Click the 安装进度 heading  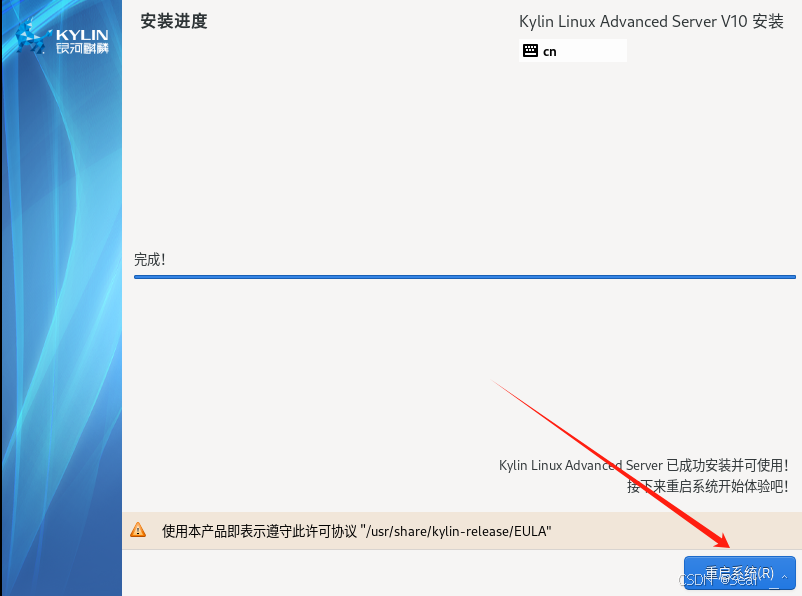point(174,21)
